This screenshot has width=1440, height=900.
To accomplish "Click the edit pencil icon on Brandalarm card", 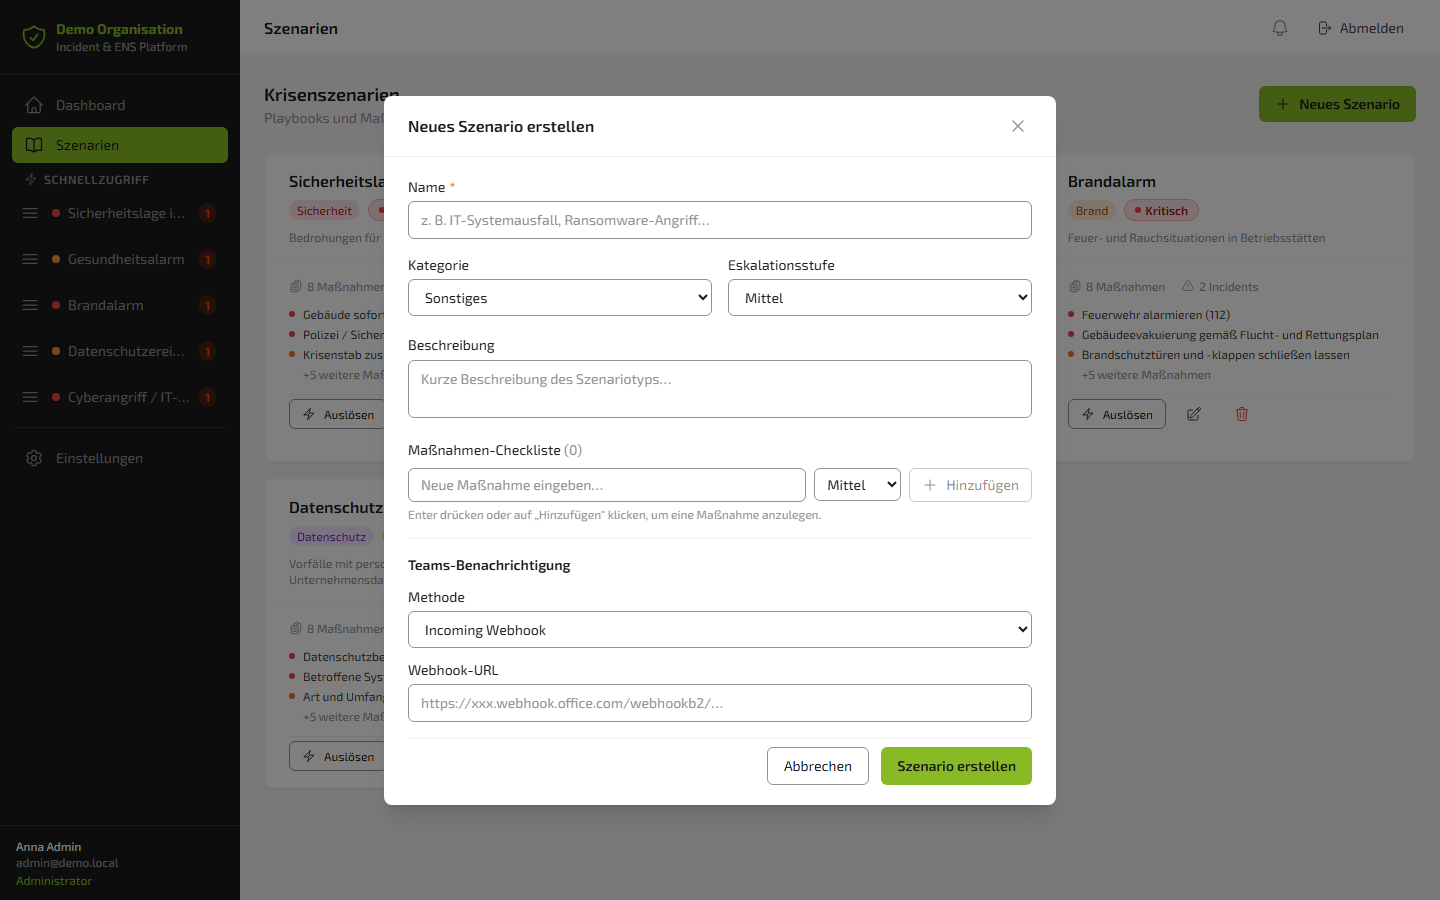I will [x=1194, y=414].
